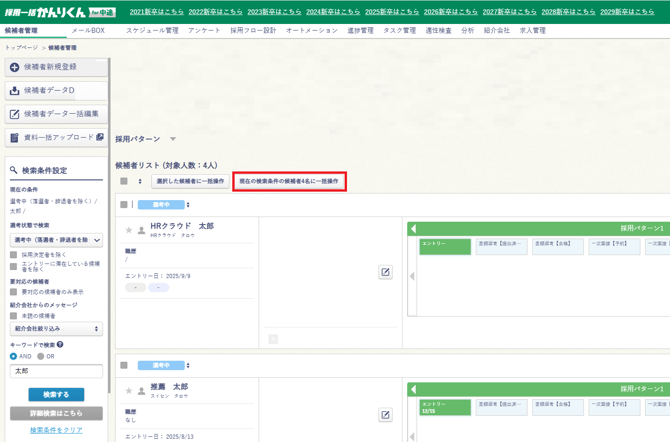
Task: Click the 検索条件をクリア link
Action: point(56,430)
